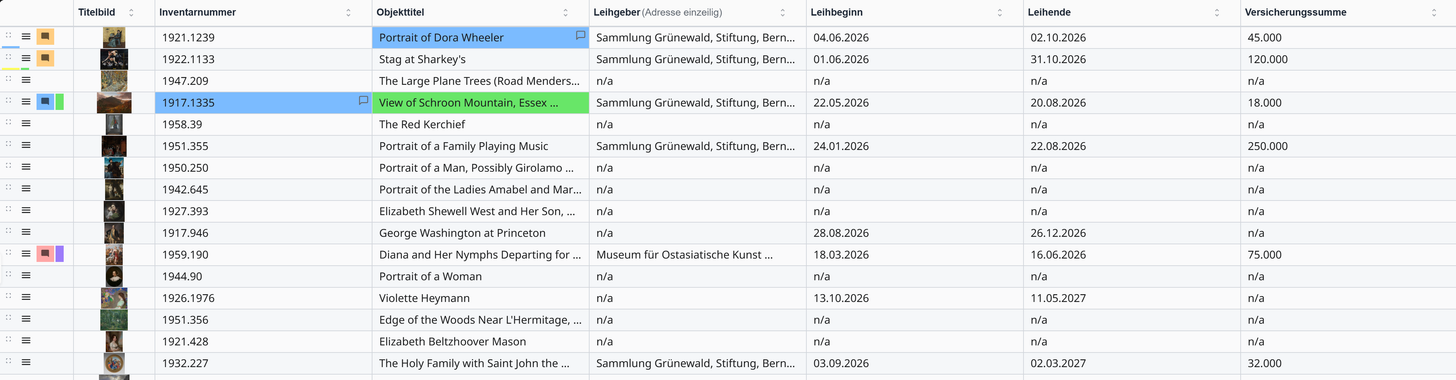Select inventory number 1951.356 cell
Image resolution: width=1456 pixels, height=380 pixels.
pyautogui.click(x=264, y=320)
